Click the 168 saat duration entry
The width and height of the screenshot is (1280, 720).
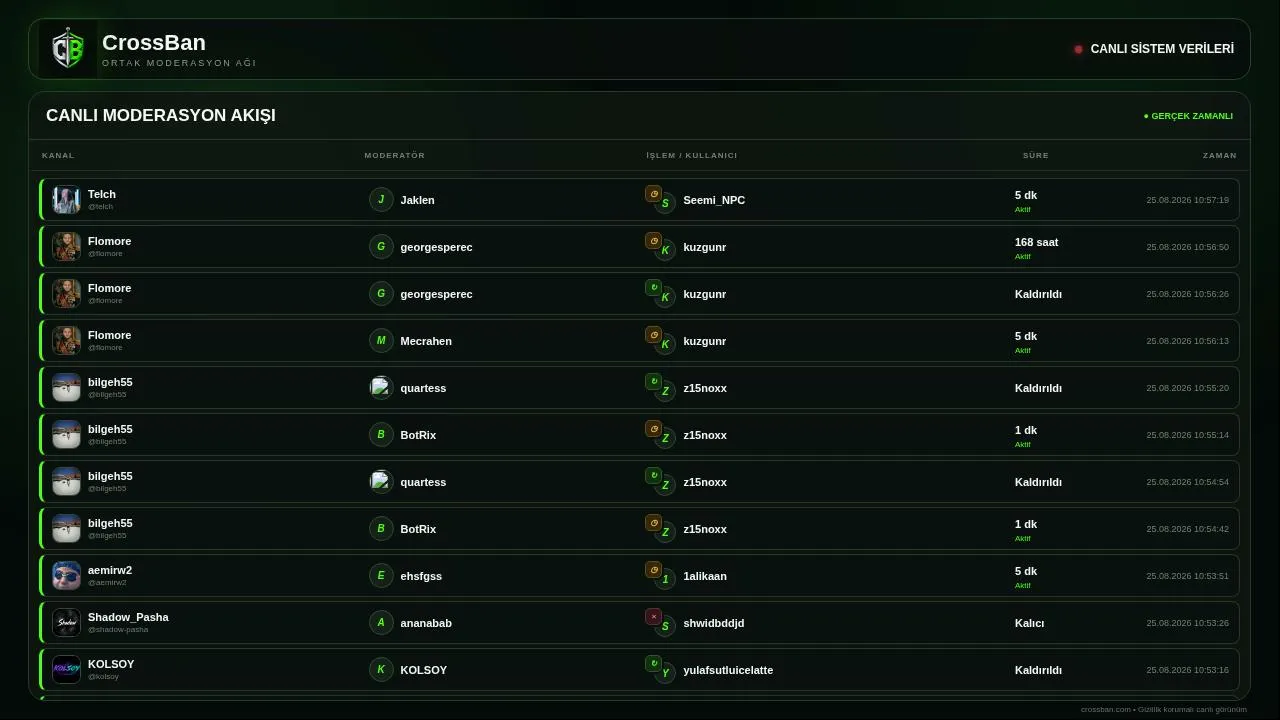(x=1036, y=242)
